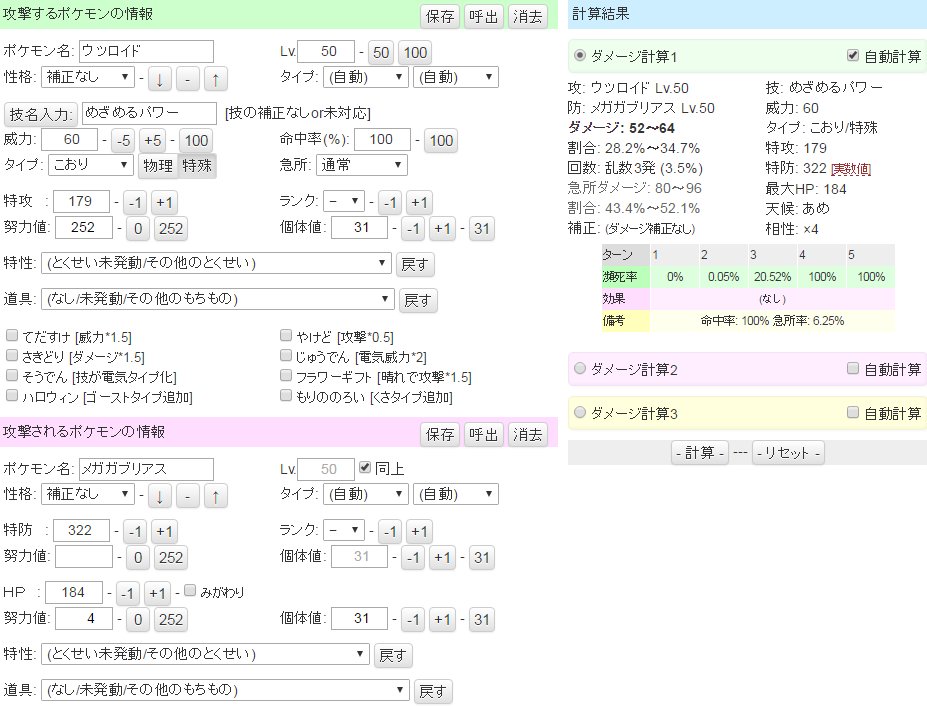Check みがわり checkbox
The height and width of the screenshot is (706, 927).
pyautogui.click(x=190, y=590)
